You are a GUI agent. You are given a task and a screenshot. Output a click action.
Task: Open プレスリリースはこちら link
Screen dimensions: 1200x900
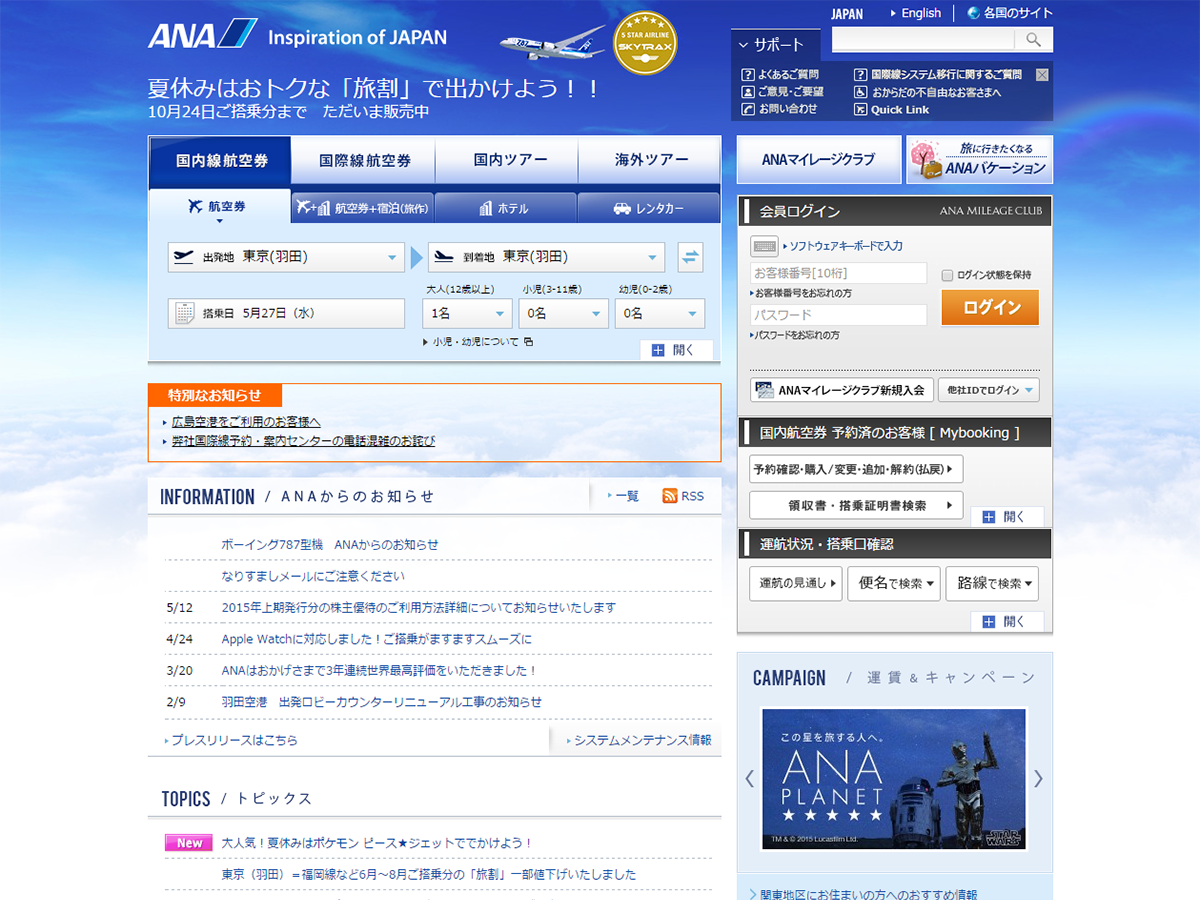[234, 740]
